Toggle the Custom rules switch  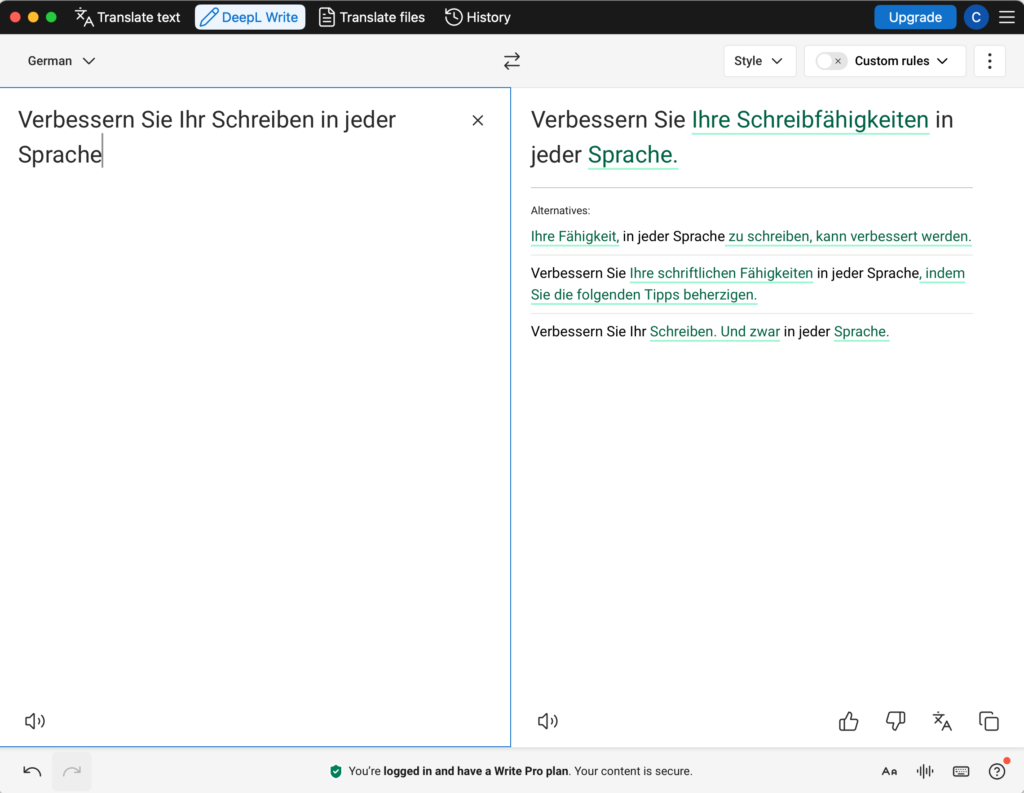pyautogui.click(x=831, y=61)
